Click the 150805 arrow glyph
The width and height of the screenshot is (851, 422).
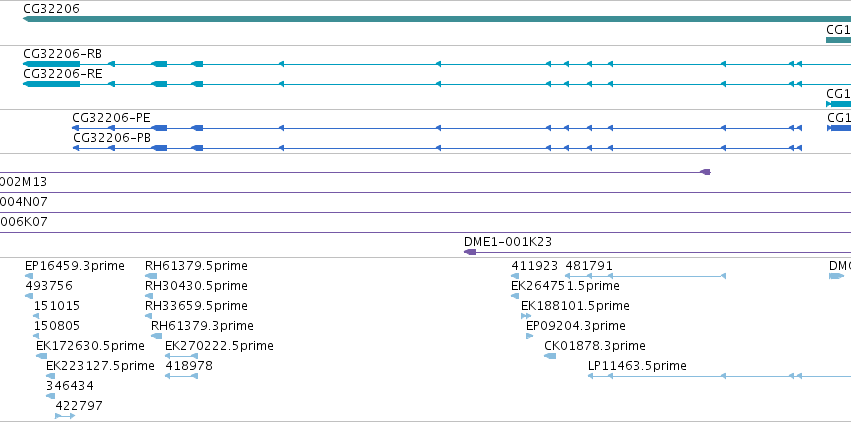(x=36, y=336)
